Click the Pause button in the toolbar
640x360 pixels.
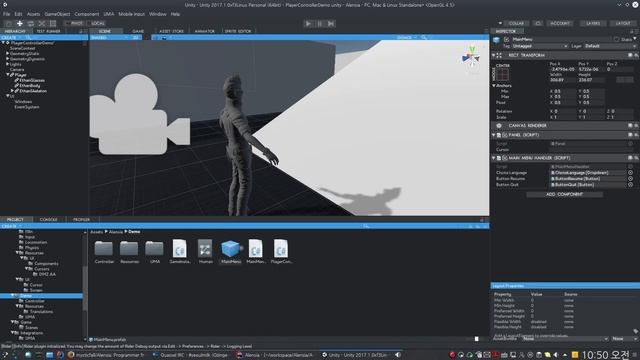pyautogui.click(x=320, y=24)
